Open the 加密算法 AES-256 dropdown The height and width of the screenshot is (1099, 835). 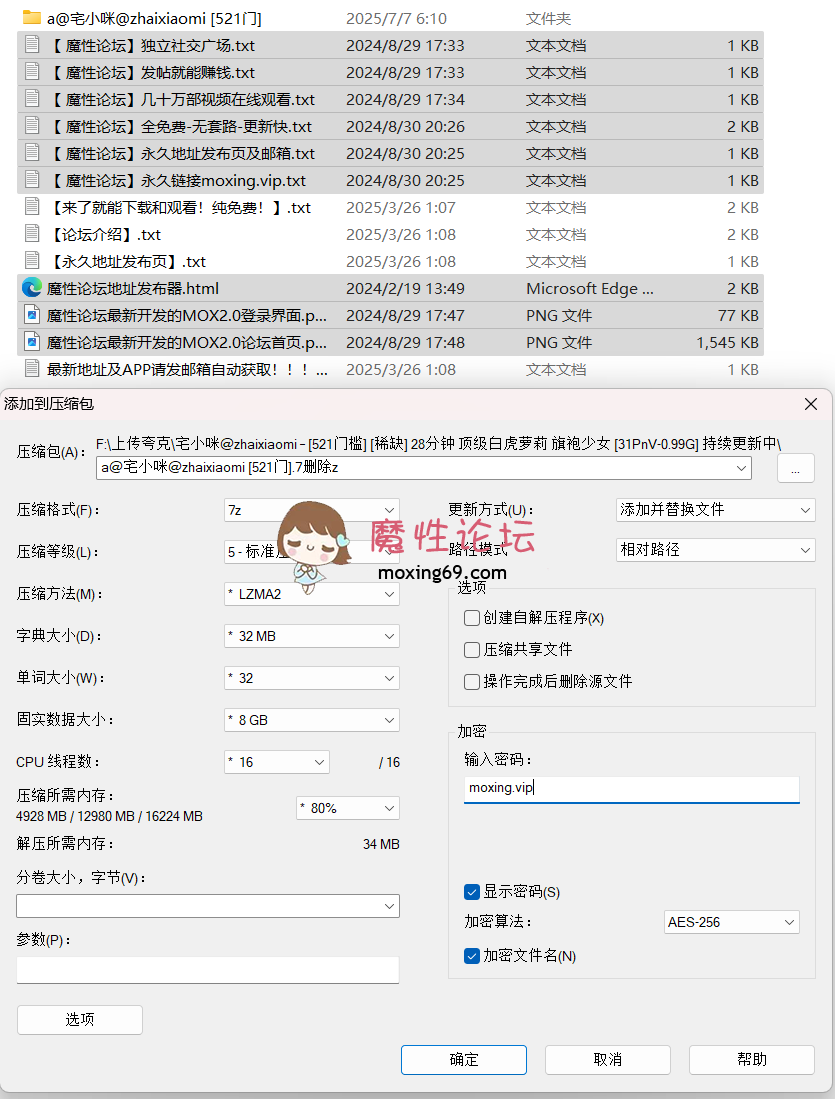click(731, 922)
